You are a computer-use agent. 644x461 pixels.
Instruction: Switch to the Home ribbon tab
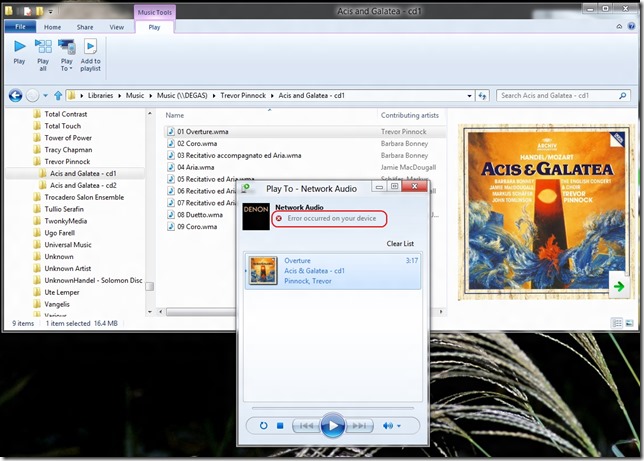pyautogui.click(x=52, y=27)
